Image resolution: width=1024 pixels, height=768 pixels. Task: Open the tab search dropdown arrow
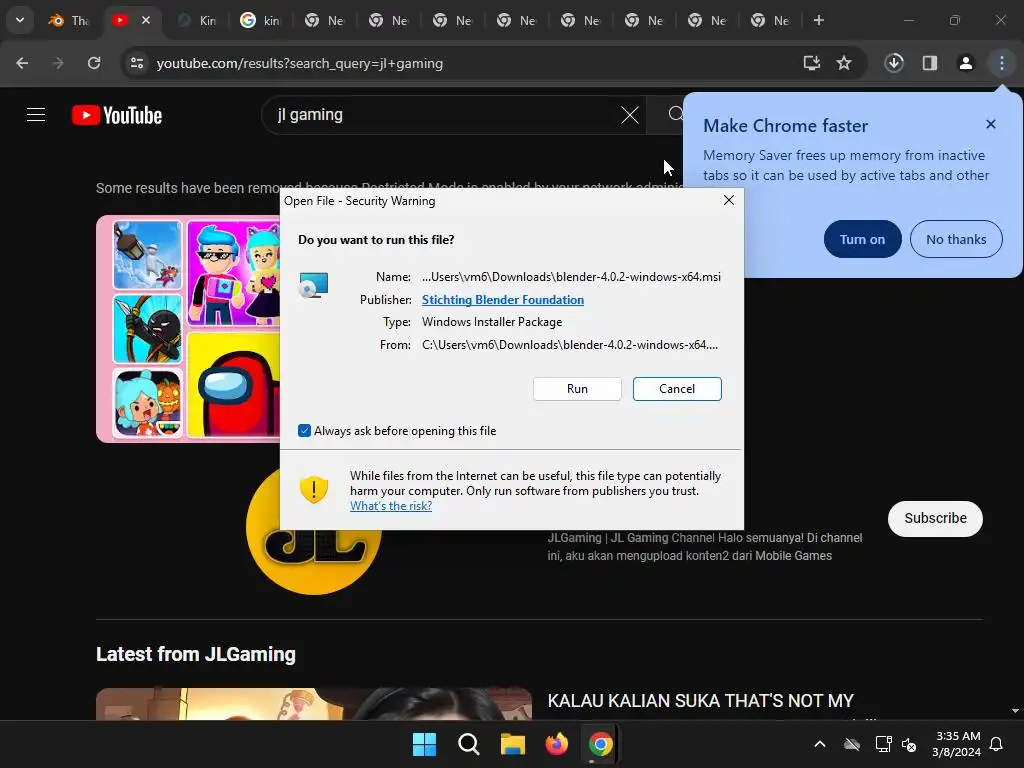tap(20, 20)
